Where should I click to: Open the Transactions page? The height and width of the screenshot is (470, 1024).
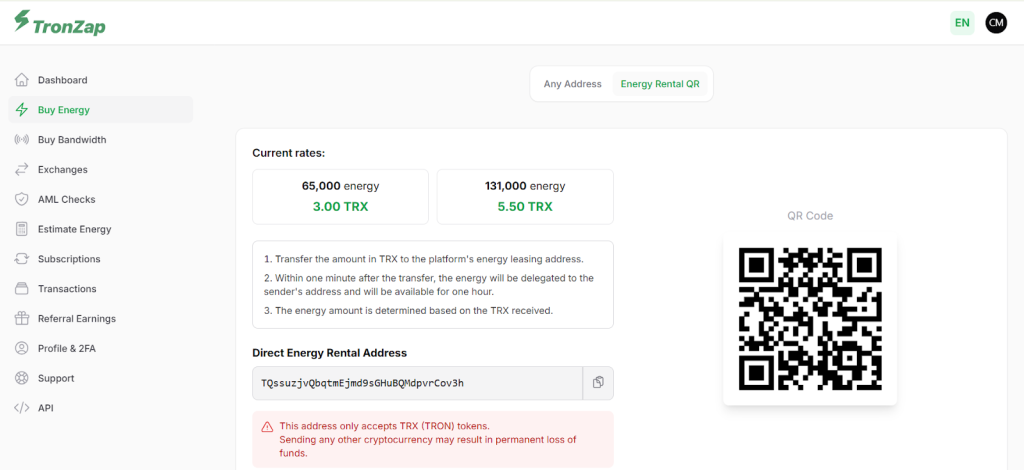click(67, 289)
